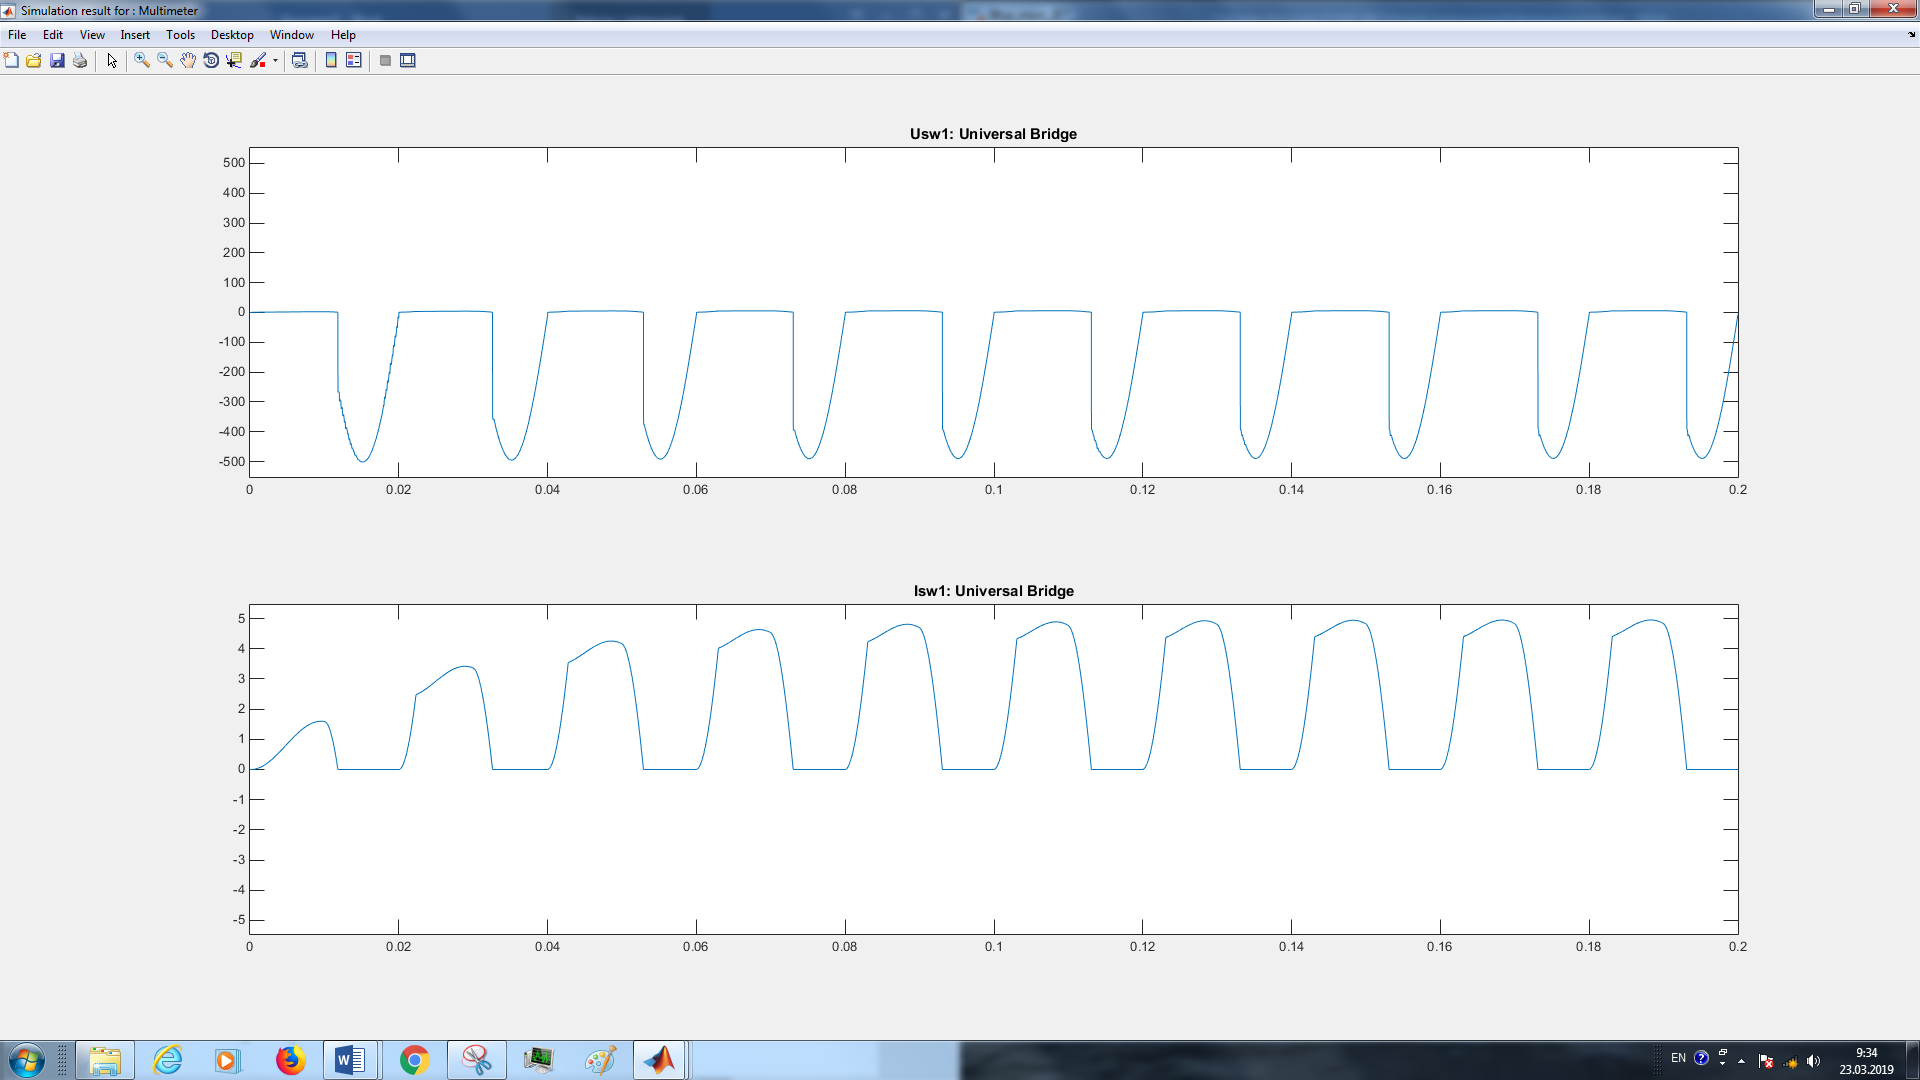
Task: Expand the toolbar dock arrow at far right
Action: pyautogui.click(x=1911, y=35)
